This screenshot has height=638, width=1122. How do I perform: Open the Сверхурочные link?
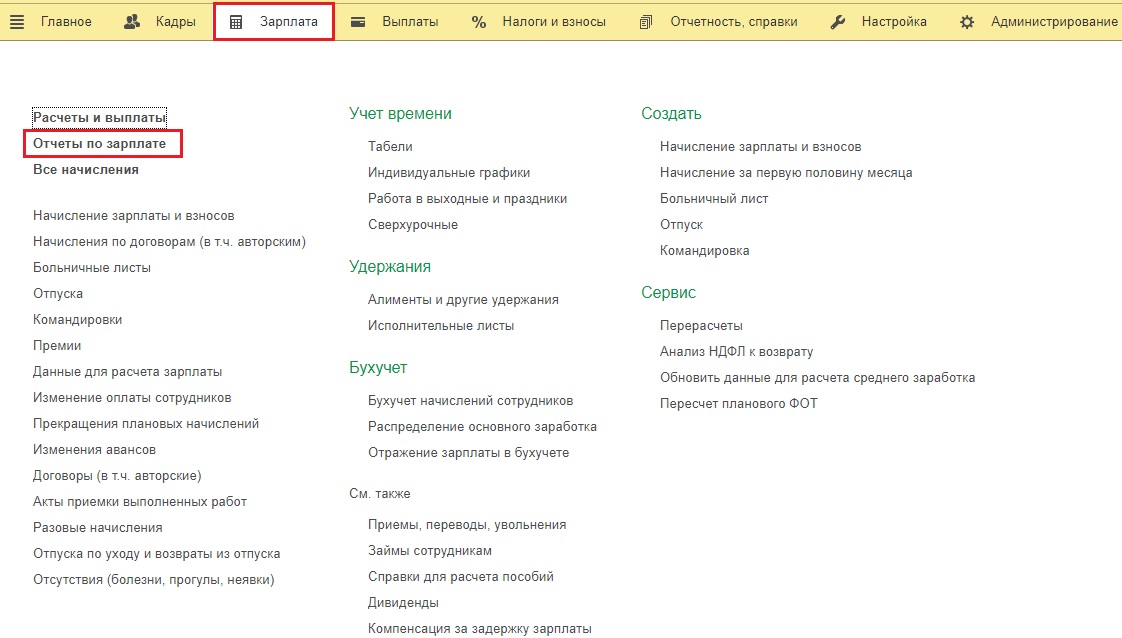(x=413, y=225)
